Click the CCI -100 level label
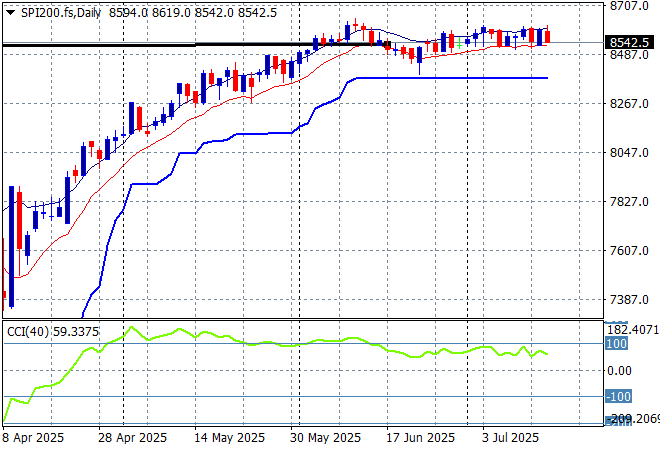 (618, 397)
